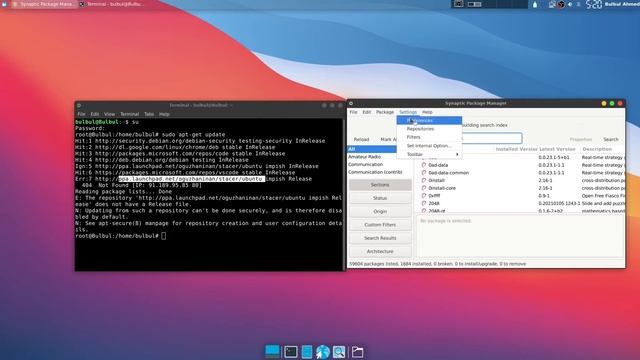Open the File Manager dock icon
The height and width of the screenshot is (360, 640).
(307, 352)
